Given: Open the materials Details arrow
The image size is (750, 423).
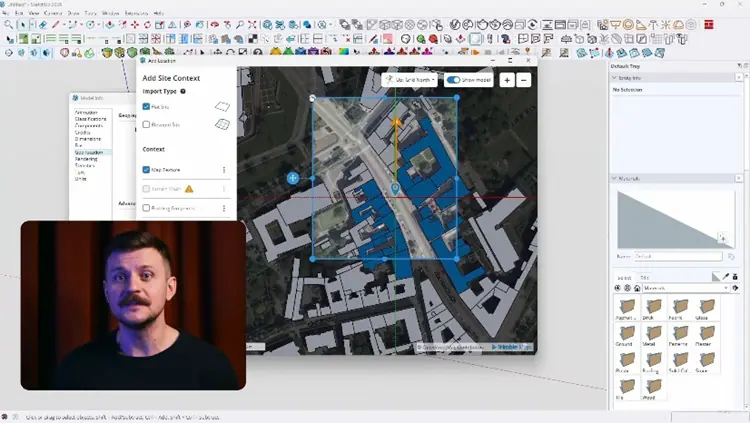Looking at the screenshot, I should point(735,288).
